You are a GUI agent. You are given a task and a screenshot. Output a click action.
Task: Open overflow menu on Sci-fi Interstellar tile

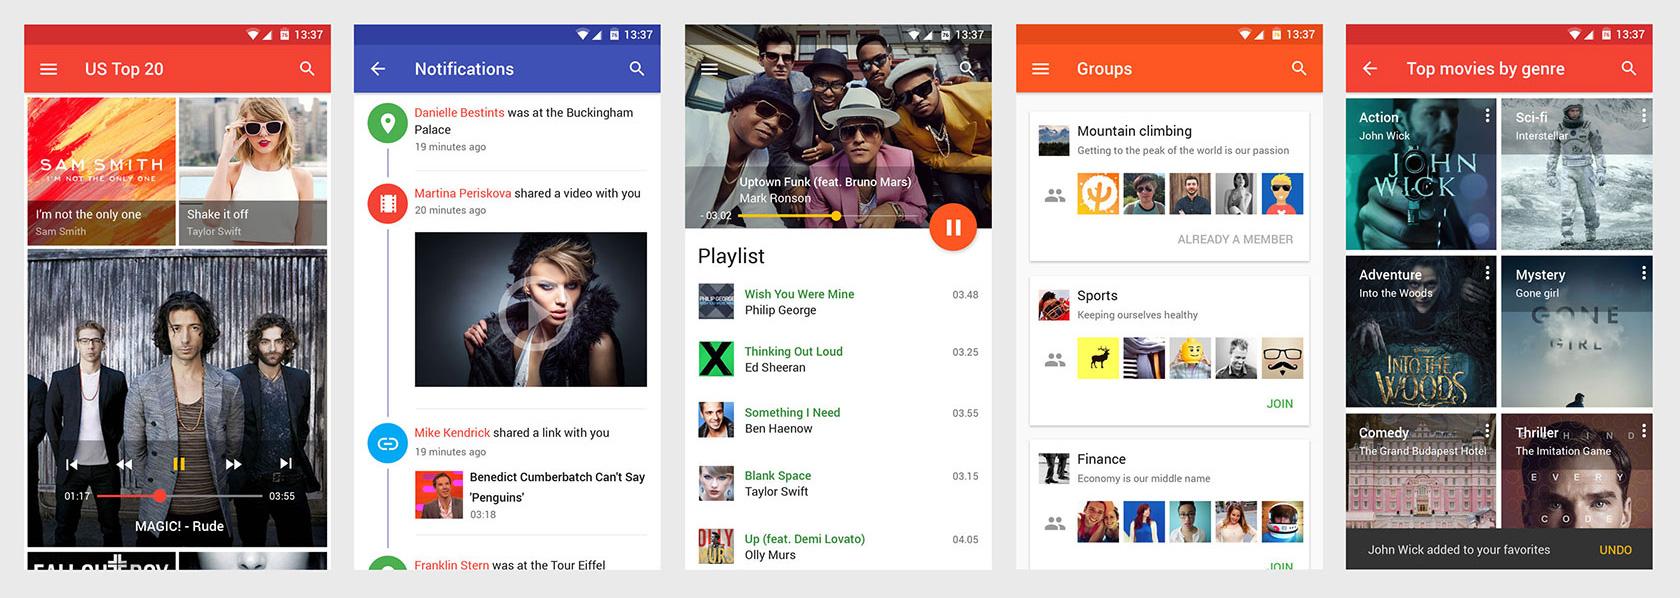pyautogui.click(x=1643, y=116)
